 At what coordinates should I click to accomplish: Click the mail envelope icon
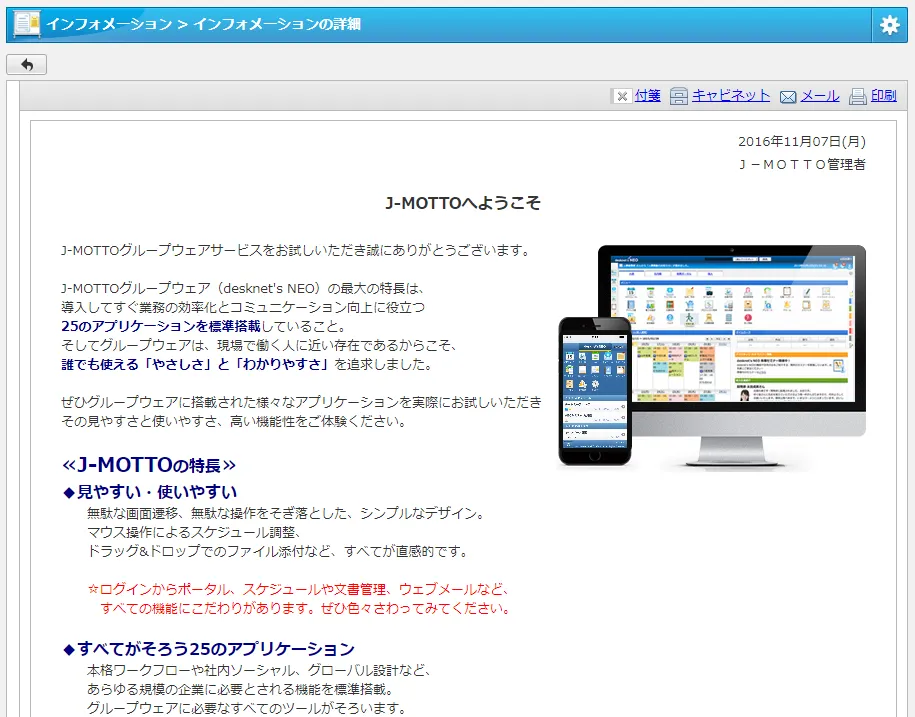coord(788,97)
